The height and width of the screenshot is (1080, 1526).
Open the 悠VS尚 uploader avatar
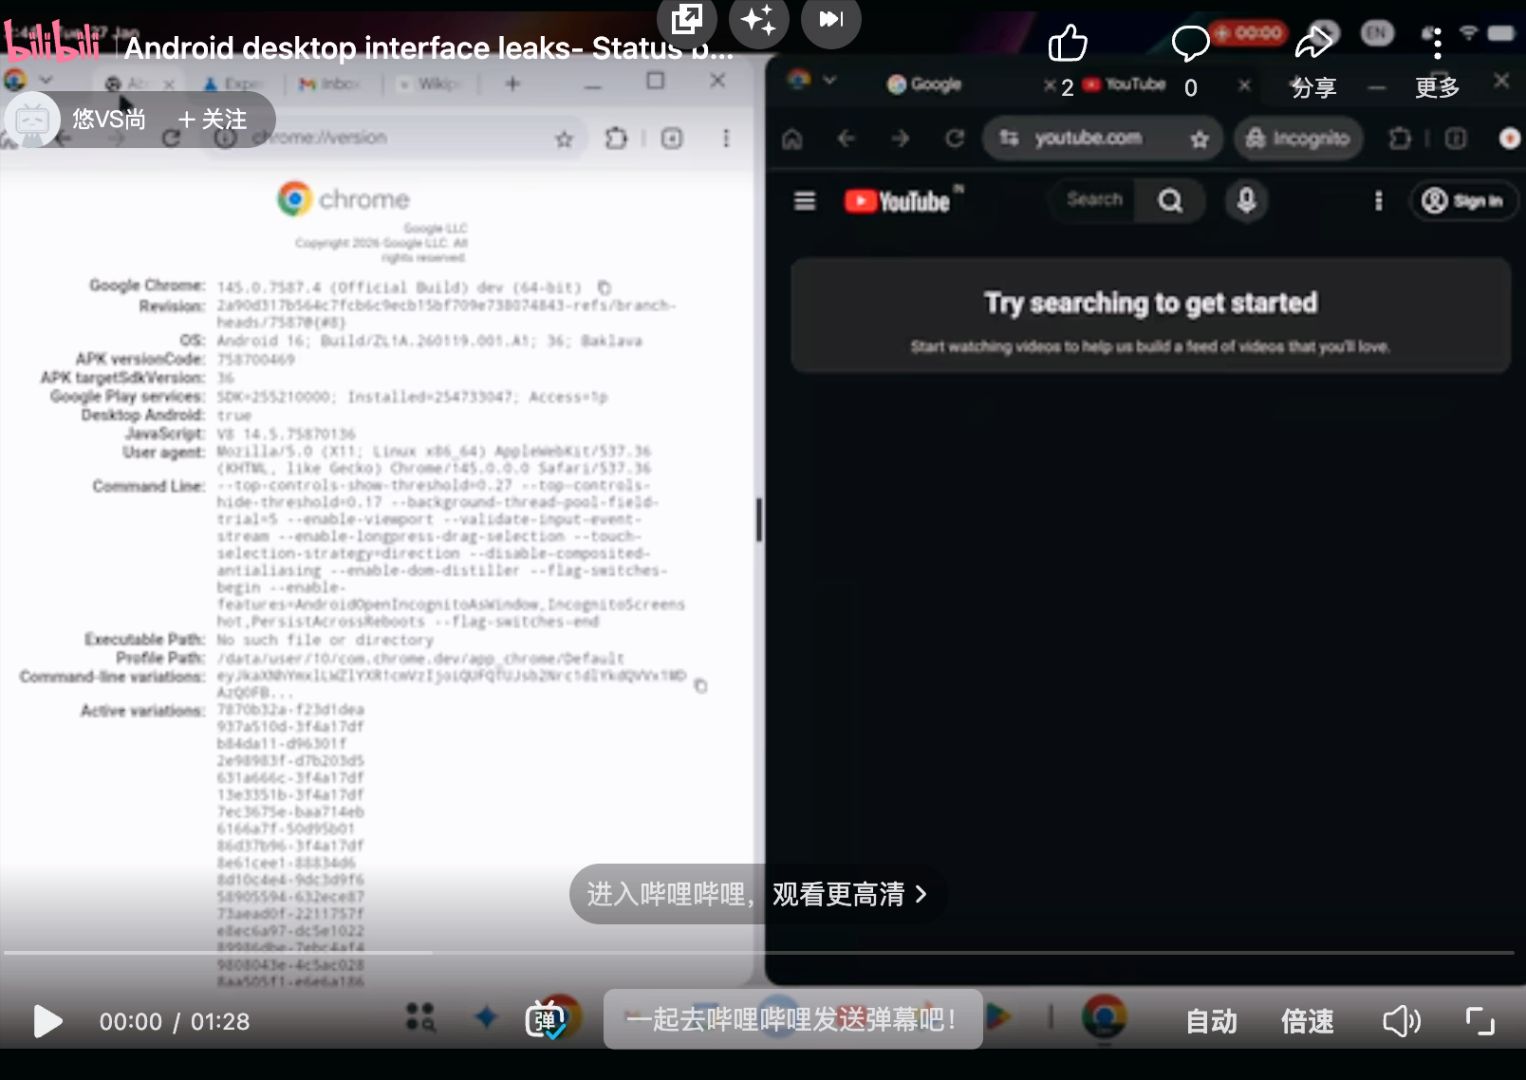[x=32, y=120]
